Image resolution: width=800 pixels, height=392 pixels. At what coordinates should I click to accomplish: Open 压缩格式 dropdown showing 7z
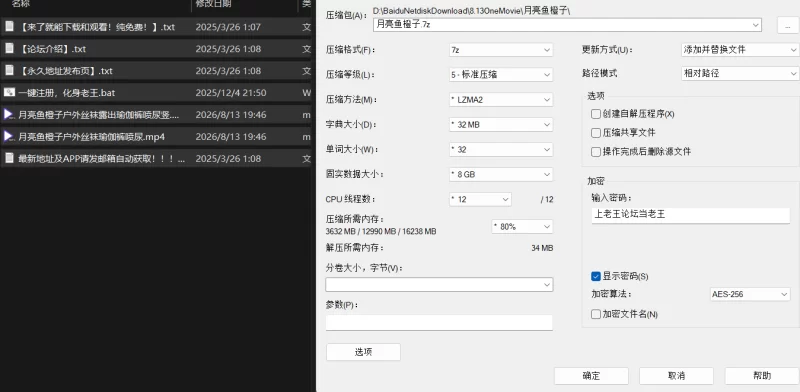point(501,50)
